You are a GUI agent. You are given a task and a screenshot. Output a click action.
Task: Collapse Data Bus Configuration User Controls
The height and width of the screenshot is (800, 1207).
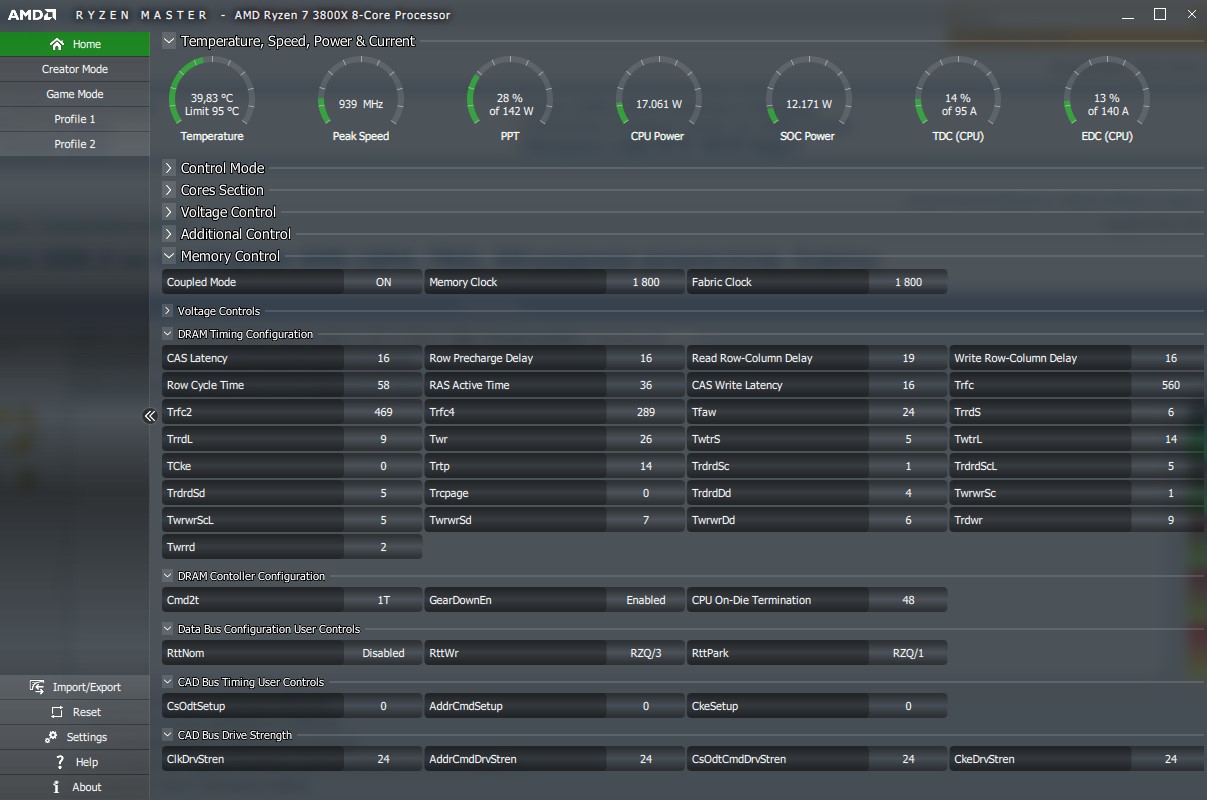[x=168, y=629]
